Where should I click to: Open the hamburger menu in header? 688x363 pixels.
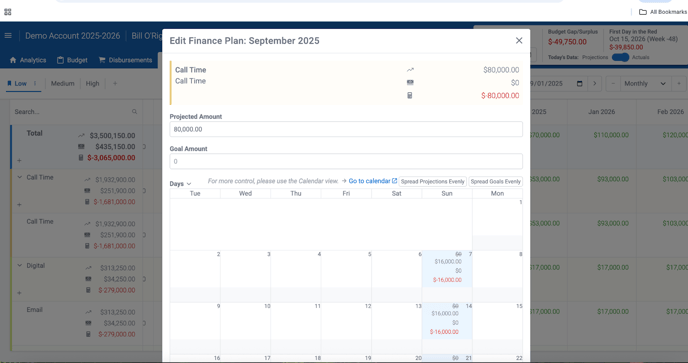(8, 36)
